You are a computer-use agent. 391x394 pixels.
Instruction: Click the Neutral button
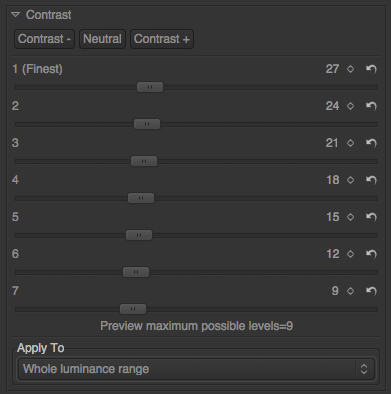coord(102,39)
